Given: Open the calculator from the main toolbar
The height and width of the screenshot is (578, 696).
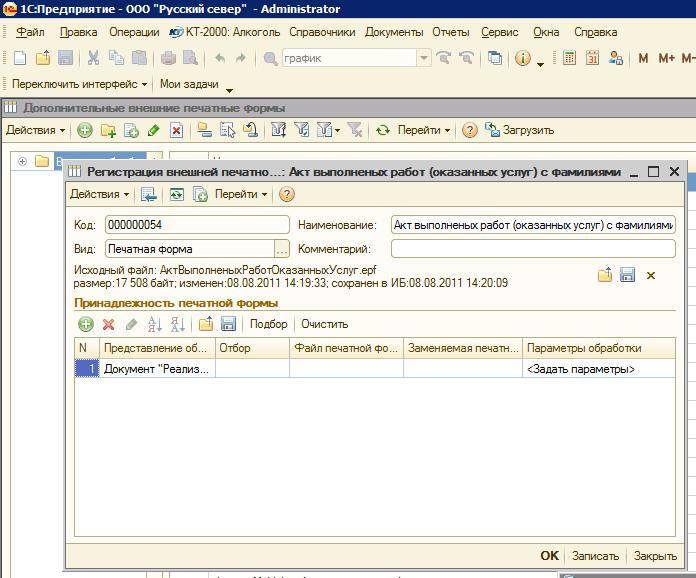Looking at the screenshot, I should click(569, 58).
